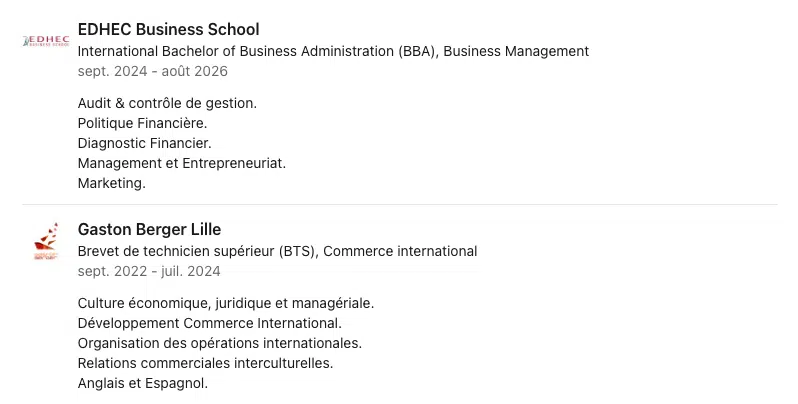Click the Anglais et Espagnol line

142,383
